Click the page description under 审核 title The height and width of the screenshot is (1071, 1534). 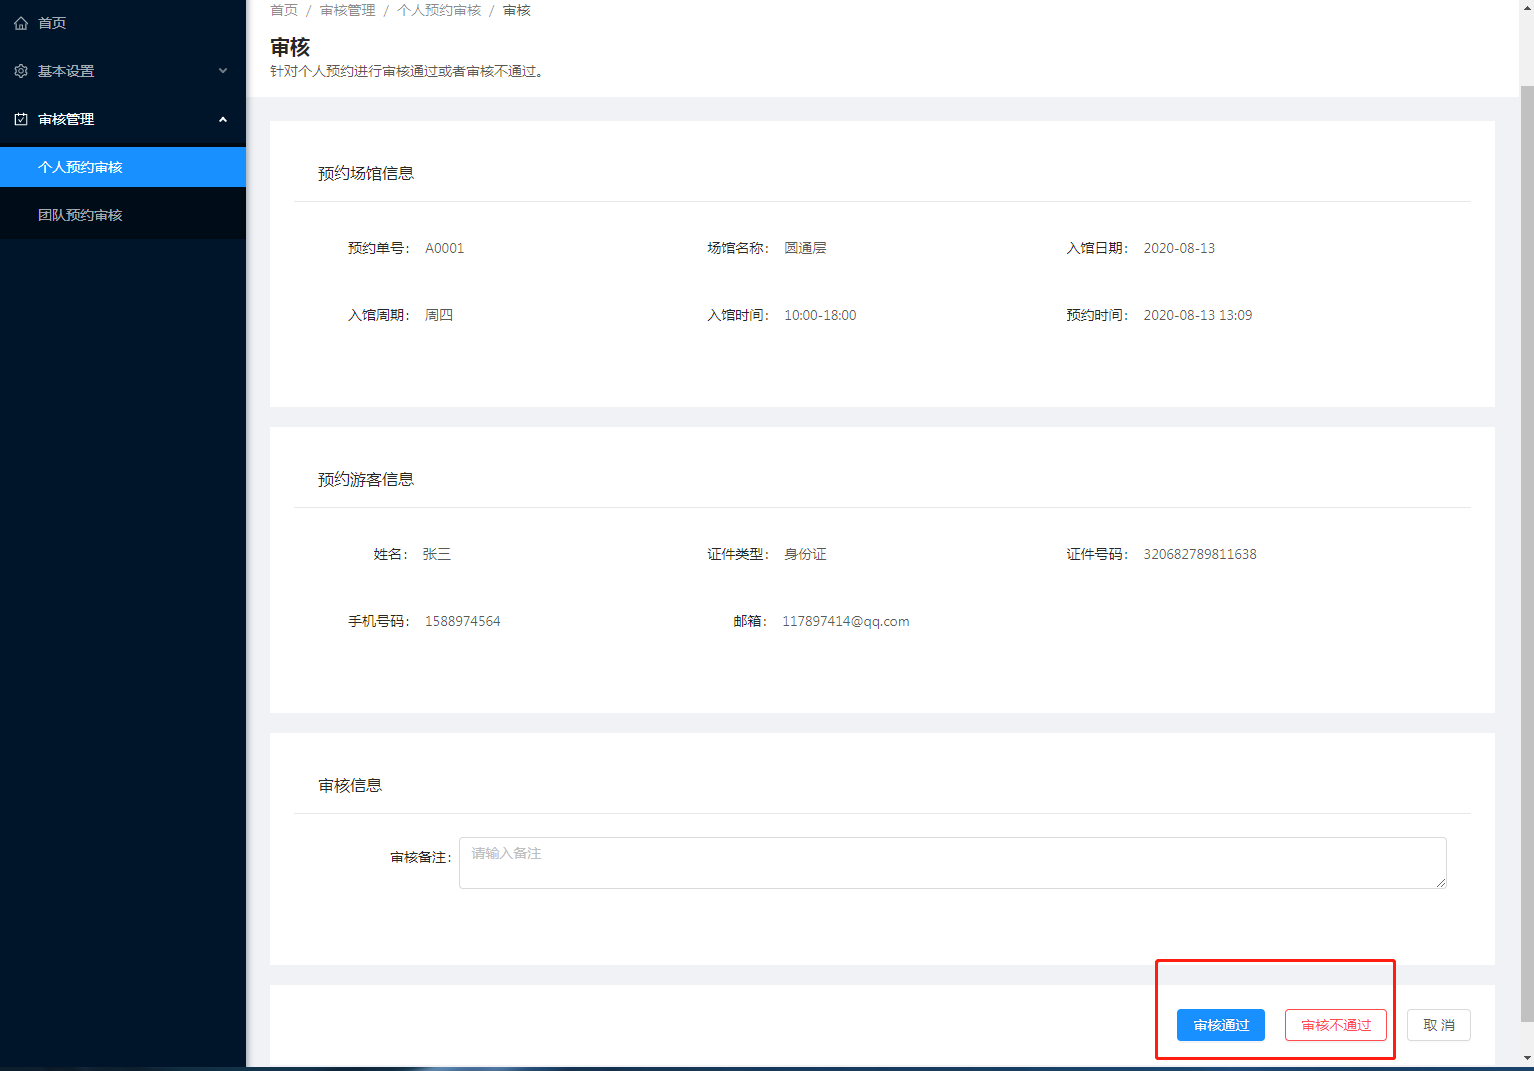point(408,71)
